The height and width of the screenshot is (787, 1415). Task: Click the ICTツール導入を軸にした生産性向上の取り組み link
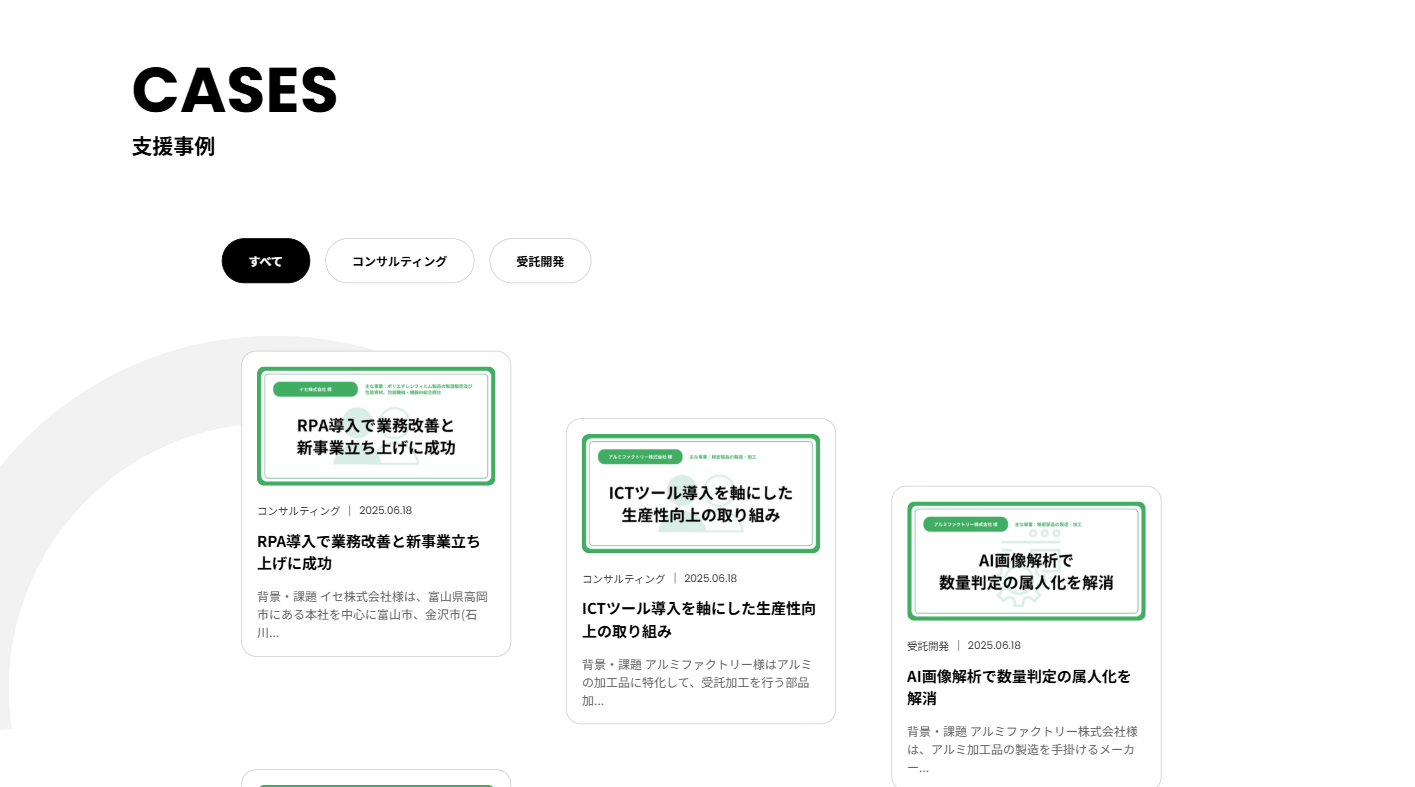click(x=698, y=620)
